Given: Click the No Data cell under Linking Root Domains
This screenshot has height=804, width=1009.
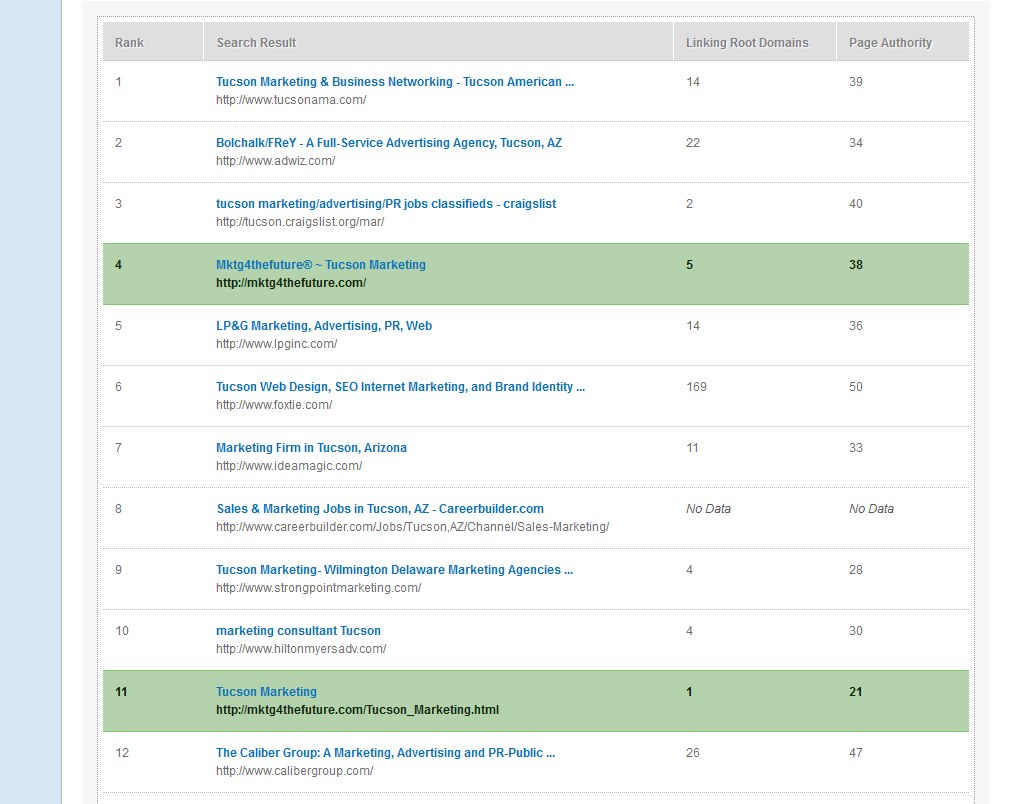Looking at the screenshot, I should click(x=708, y=509).
